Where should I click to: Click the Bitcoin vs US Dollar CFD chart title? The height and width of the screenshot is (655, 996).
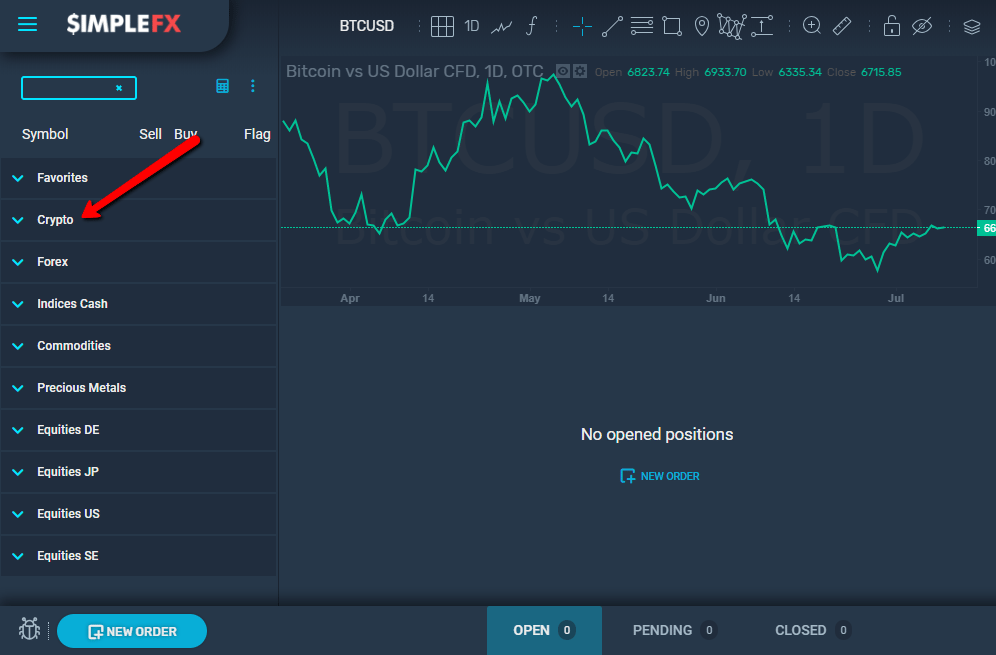(x=415, y=71)
